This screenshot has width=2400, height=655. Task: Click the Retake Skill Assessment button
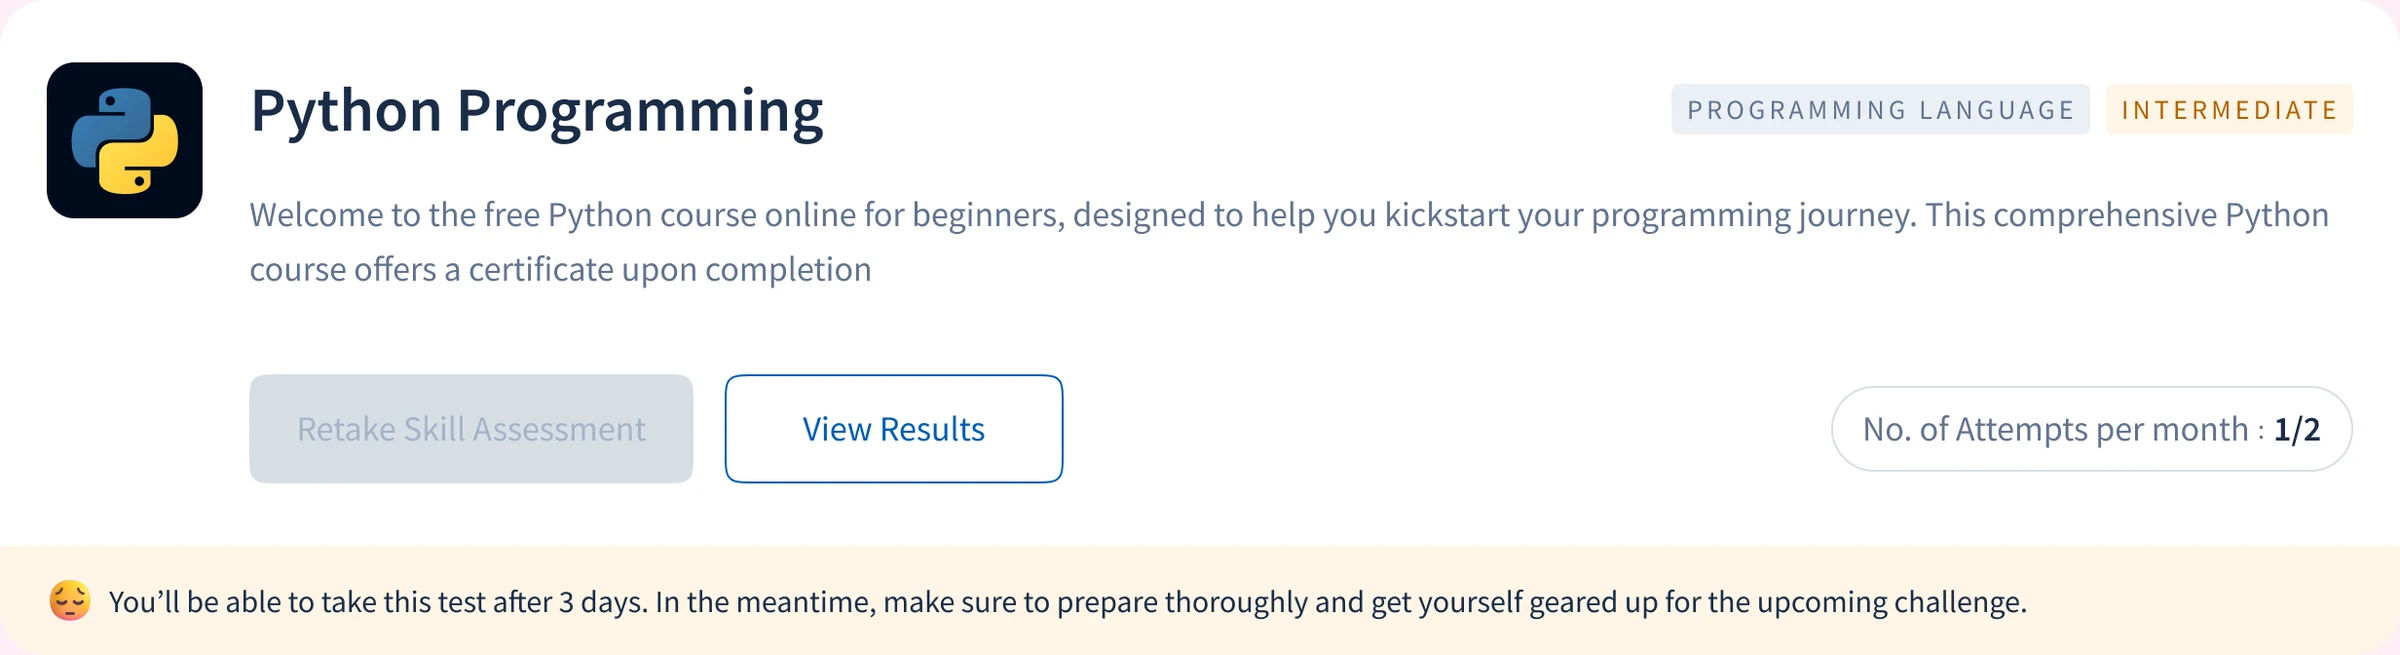click(471, 429)
